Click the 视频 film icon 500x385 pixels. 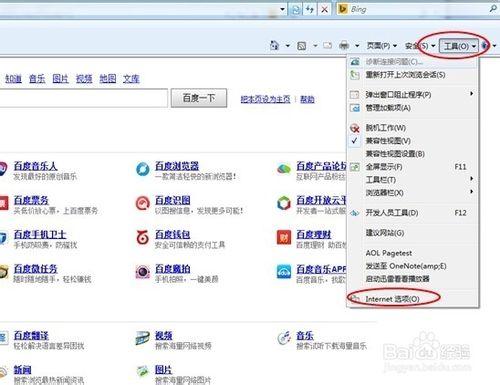143,338
